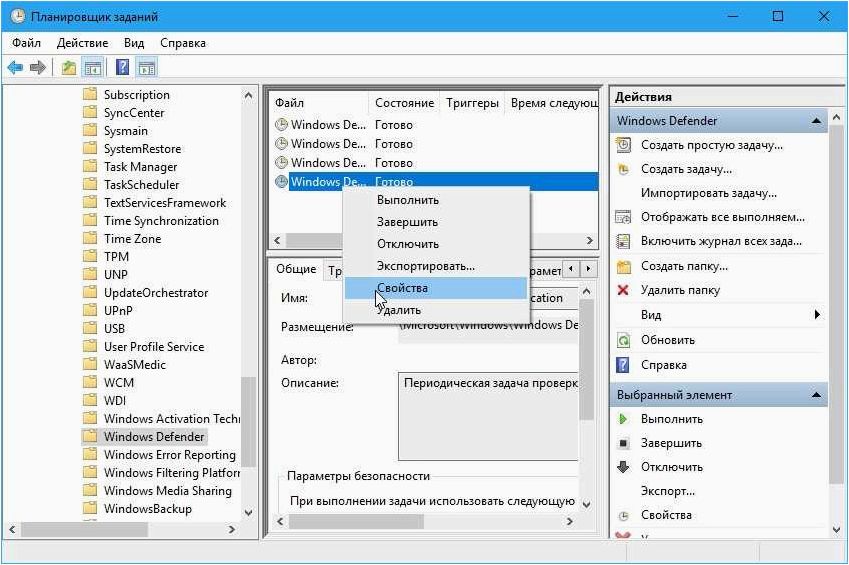Click the blue help icon beside Справка
849x565 pixels.
pos(623,365)
